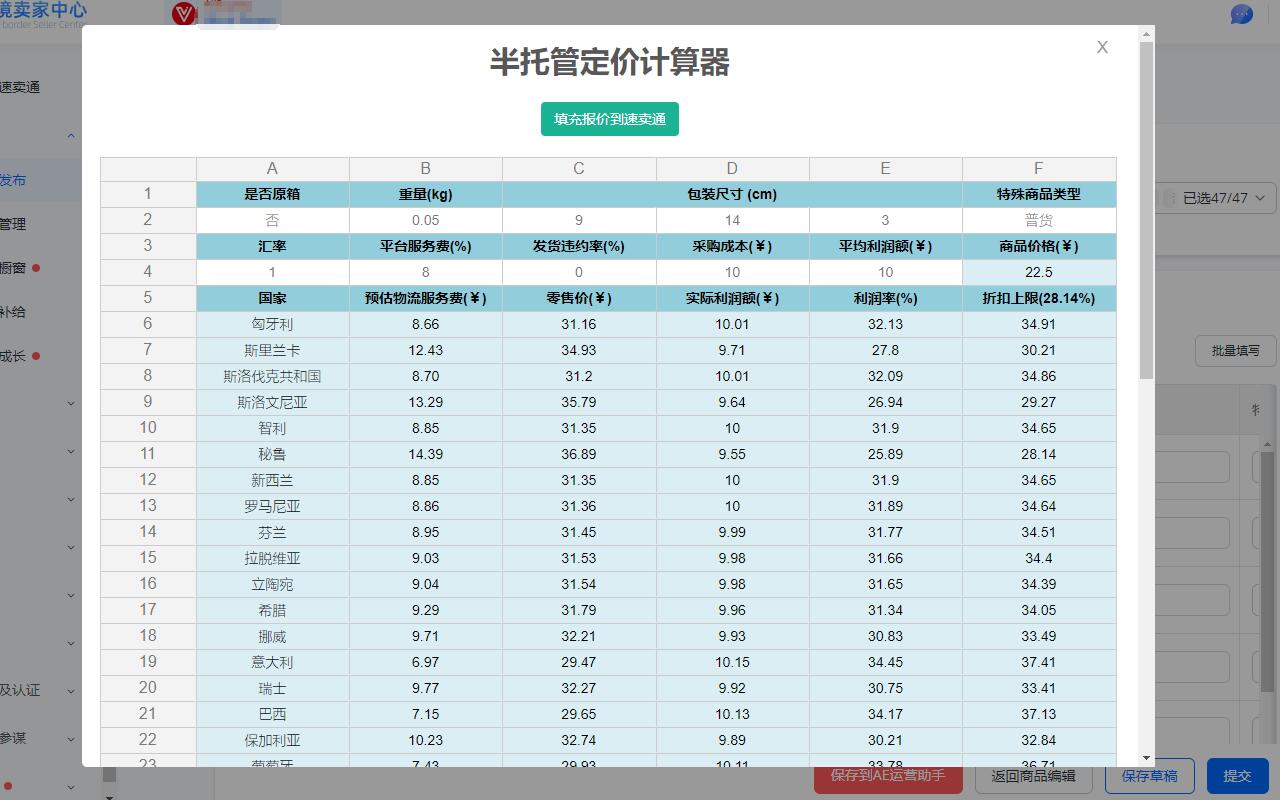The height and width of the screenshot is (800, 1280).
Task: Open 成长 in the left sidebar
Action: click(13, 356)
